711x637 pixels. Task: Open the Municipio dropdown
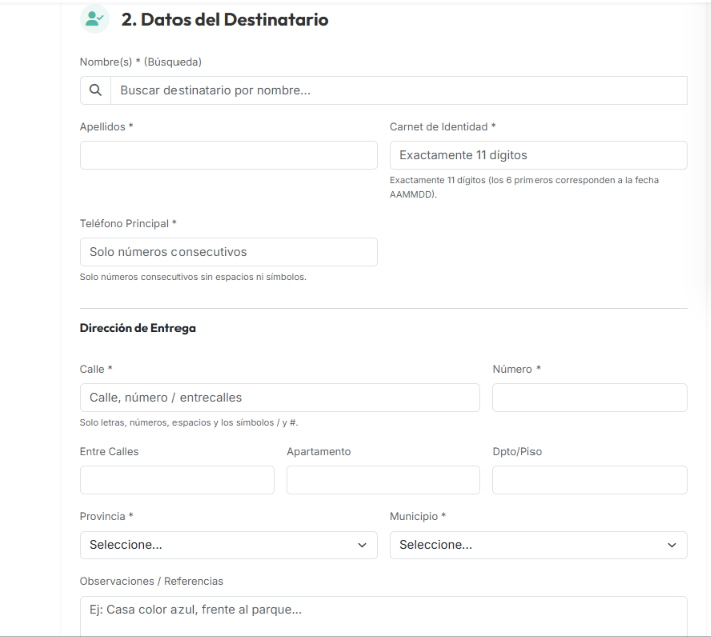(x=538, y=545)
